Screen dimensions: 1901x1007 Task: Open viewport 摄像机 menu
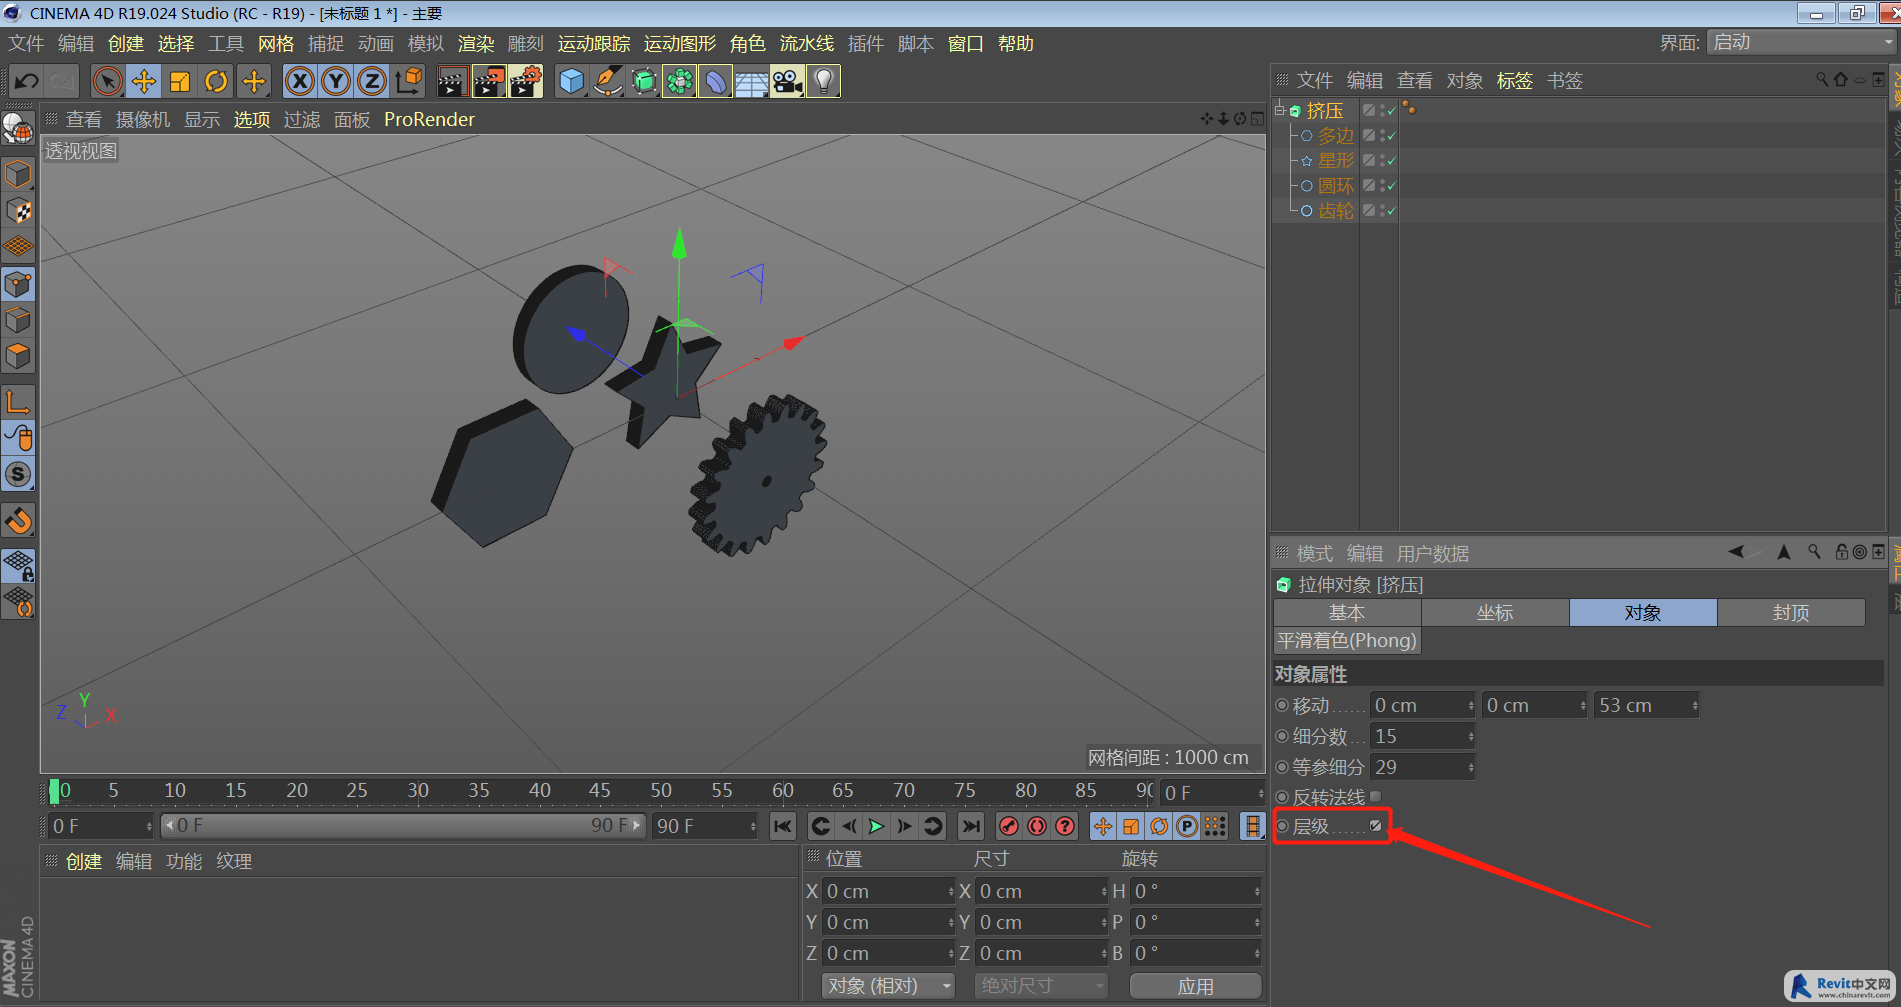pos(143,120)
